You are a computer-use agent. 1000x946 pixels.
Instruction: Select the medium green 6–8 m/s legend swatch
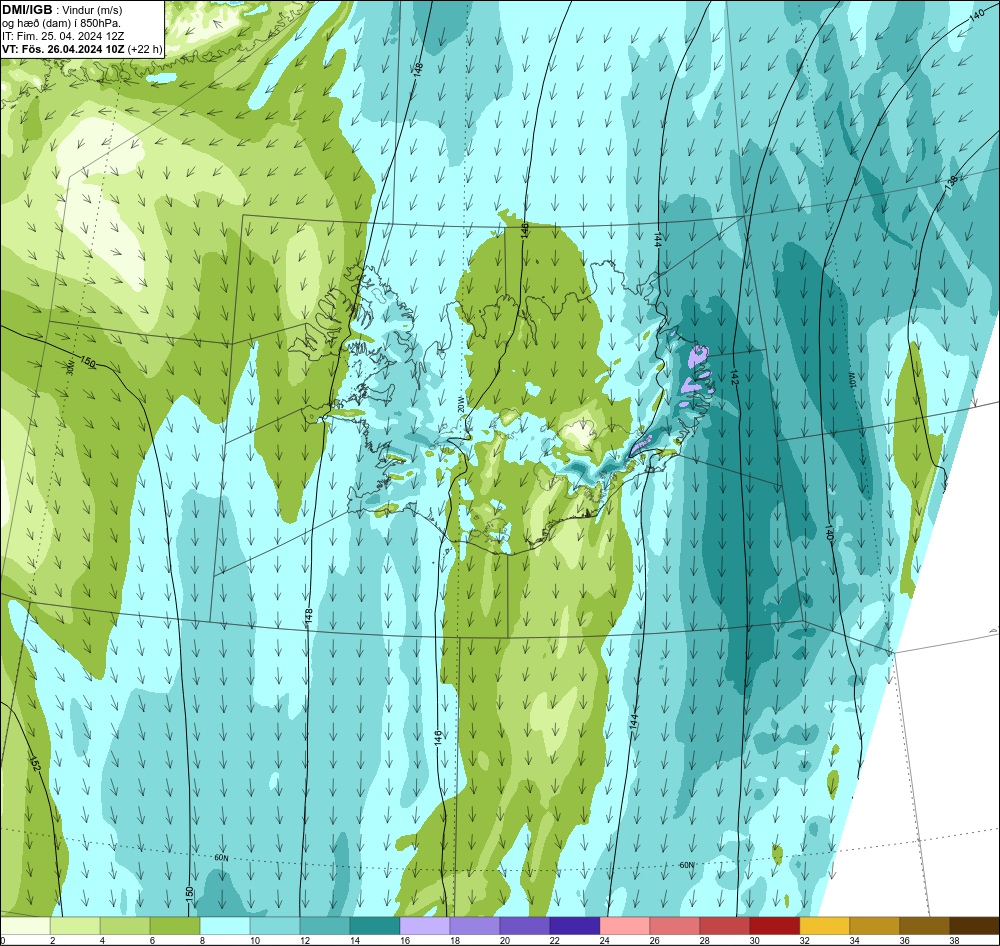tap(175, 925)
